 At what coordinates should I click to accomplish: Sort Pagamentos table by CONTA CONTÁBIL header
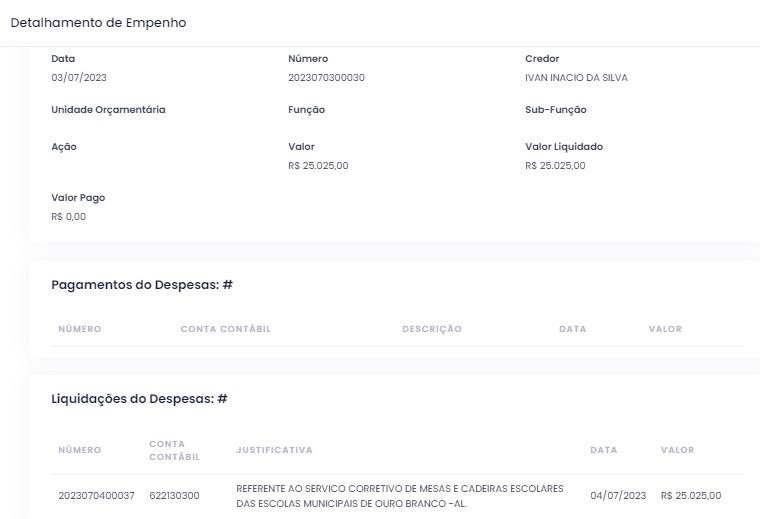225,329
